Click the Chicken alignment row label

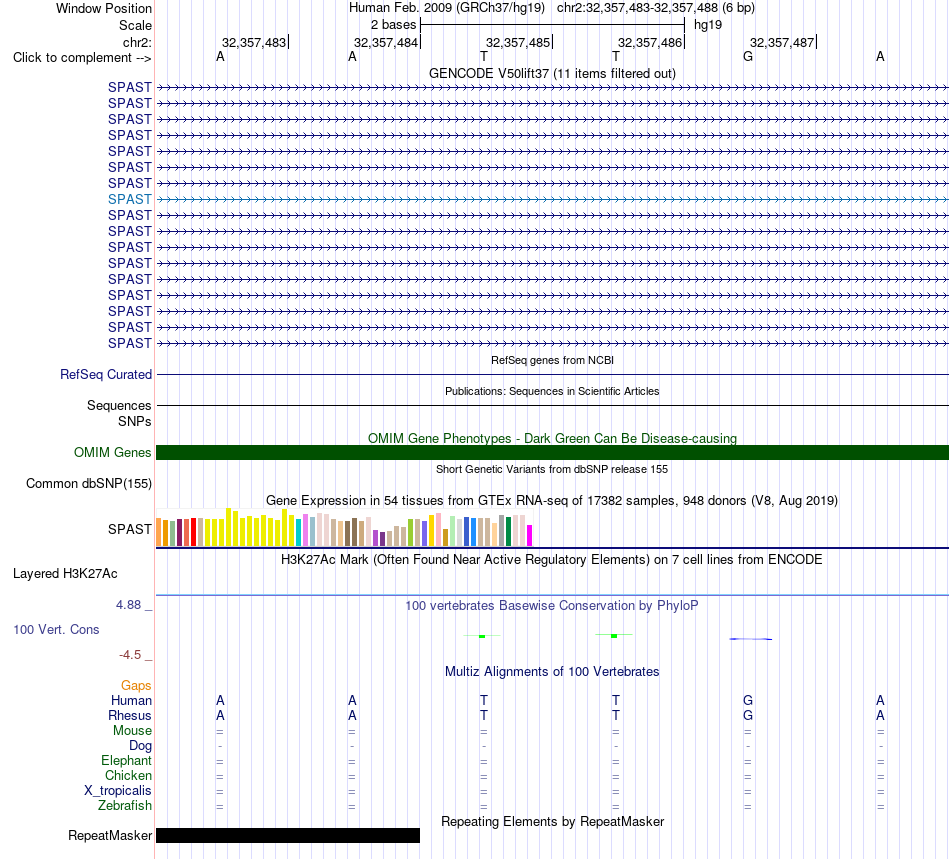(x=128, y=775)
